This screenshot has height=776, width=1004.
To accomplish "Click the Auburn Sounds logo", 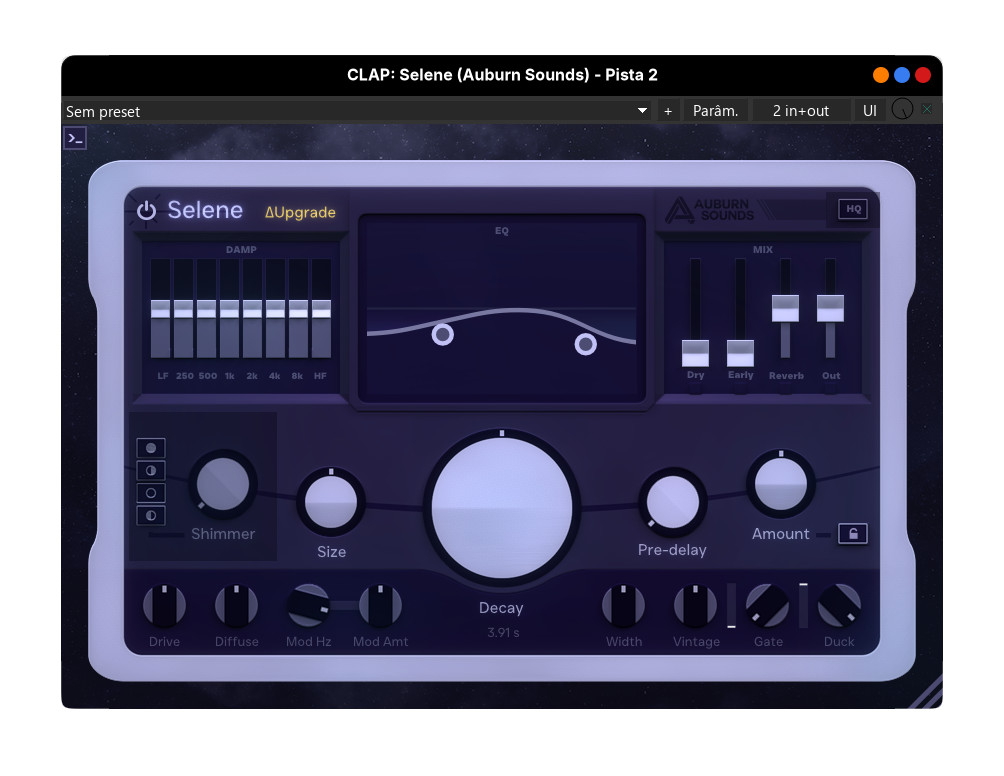I will (710, 209).
